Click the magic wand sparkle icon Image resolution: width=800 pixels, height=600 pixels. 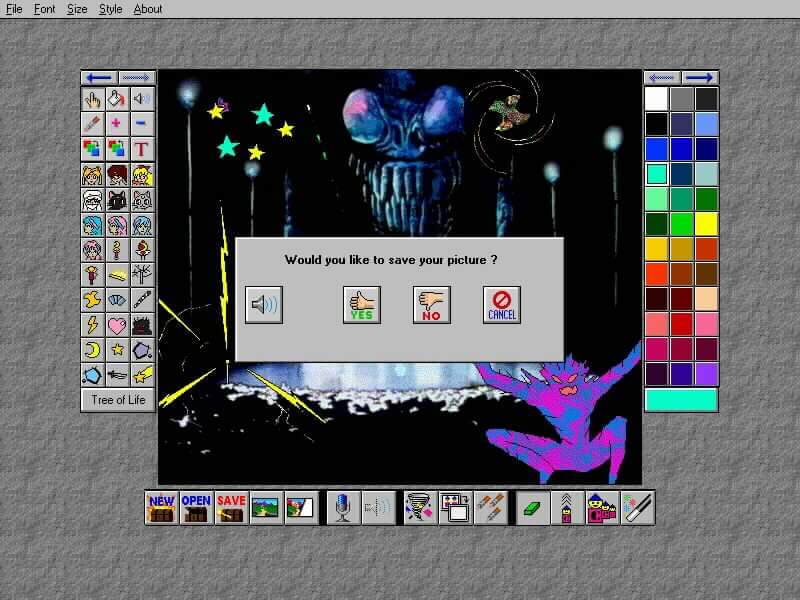[638, 508]
